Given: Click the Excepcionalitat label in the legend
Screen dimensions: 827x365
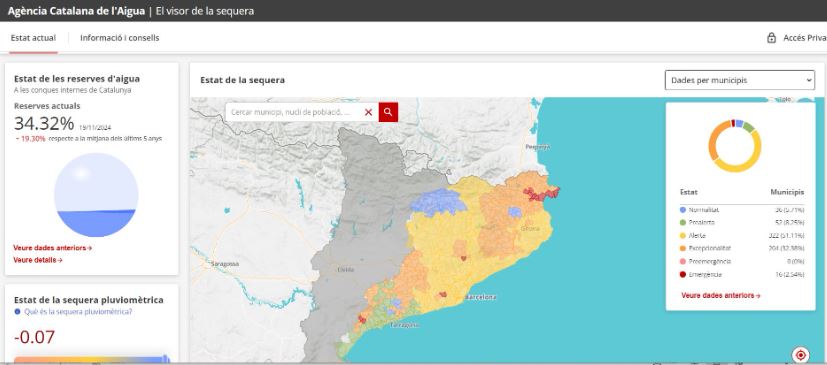Looking at the screenshot, I should pos(710,248).
